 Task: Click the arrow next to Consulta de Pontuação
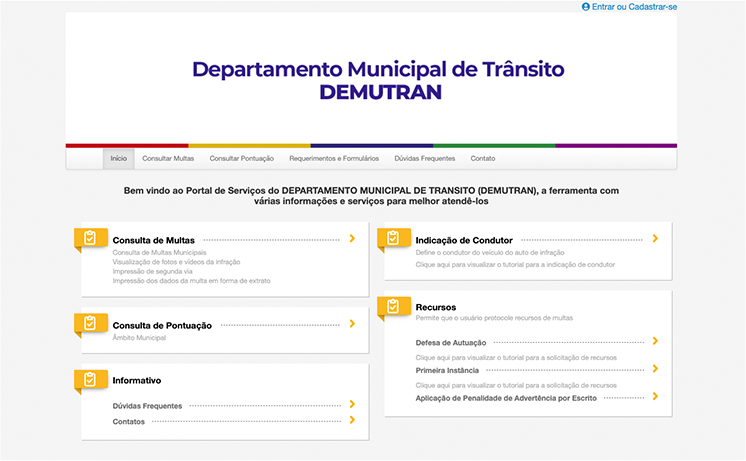coord(352,324)
